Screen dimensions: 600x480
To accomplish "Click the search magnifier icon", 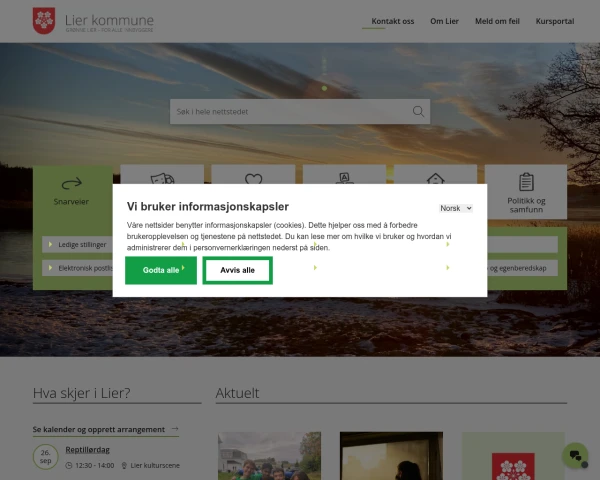I will tap(418, 111).
